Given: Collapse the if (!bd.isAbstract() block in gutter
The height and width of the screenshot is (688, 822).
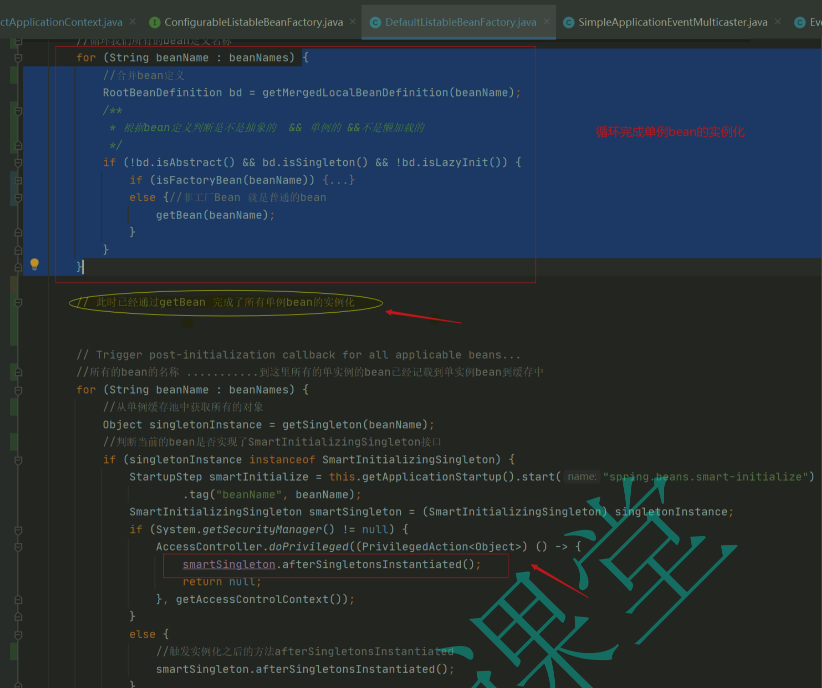Looking at the screenshot, I should [x=18, y=163].
